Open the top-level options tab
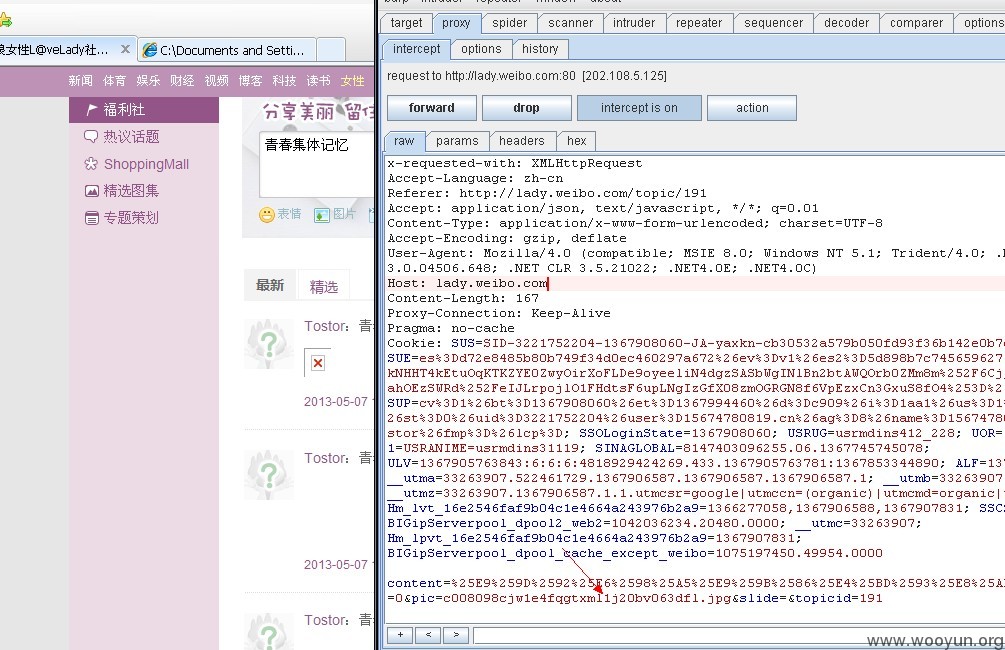The height and width of the screenshot is (650, 1005). [983, 23]
